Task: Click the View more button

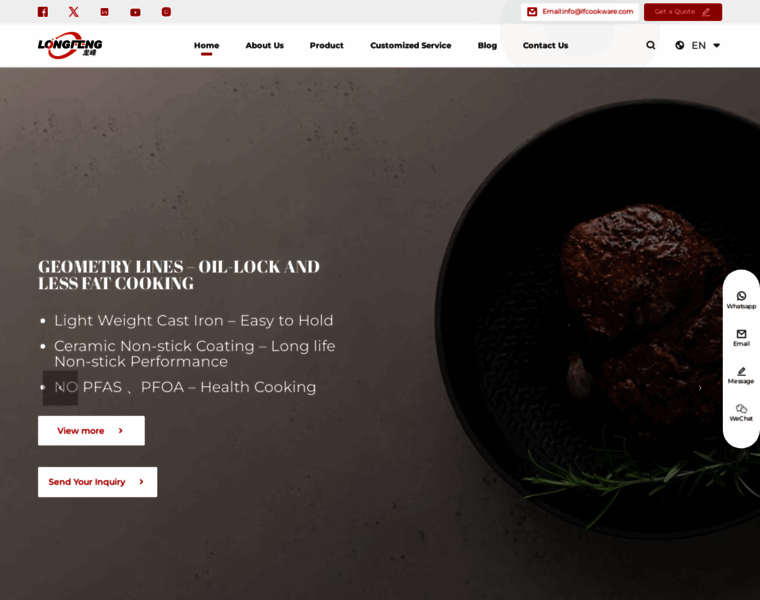Action: (91, 430)
